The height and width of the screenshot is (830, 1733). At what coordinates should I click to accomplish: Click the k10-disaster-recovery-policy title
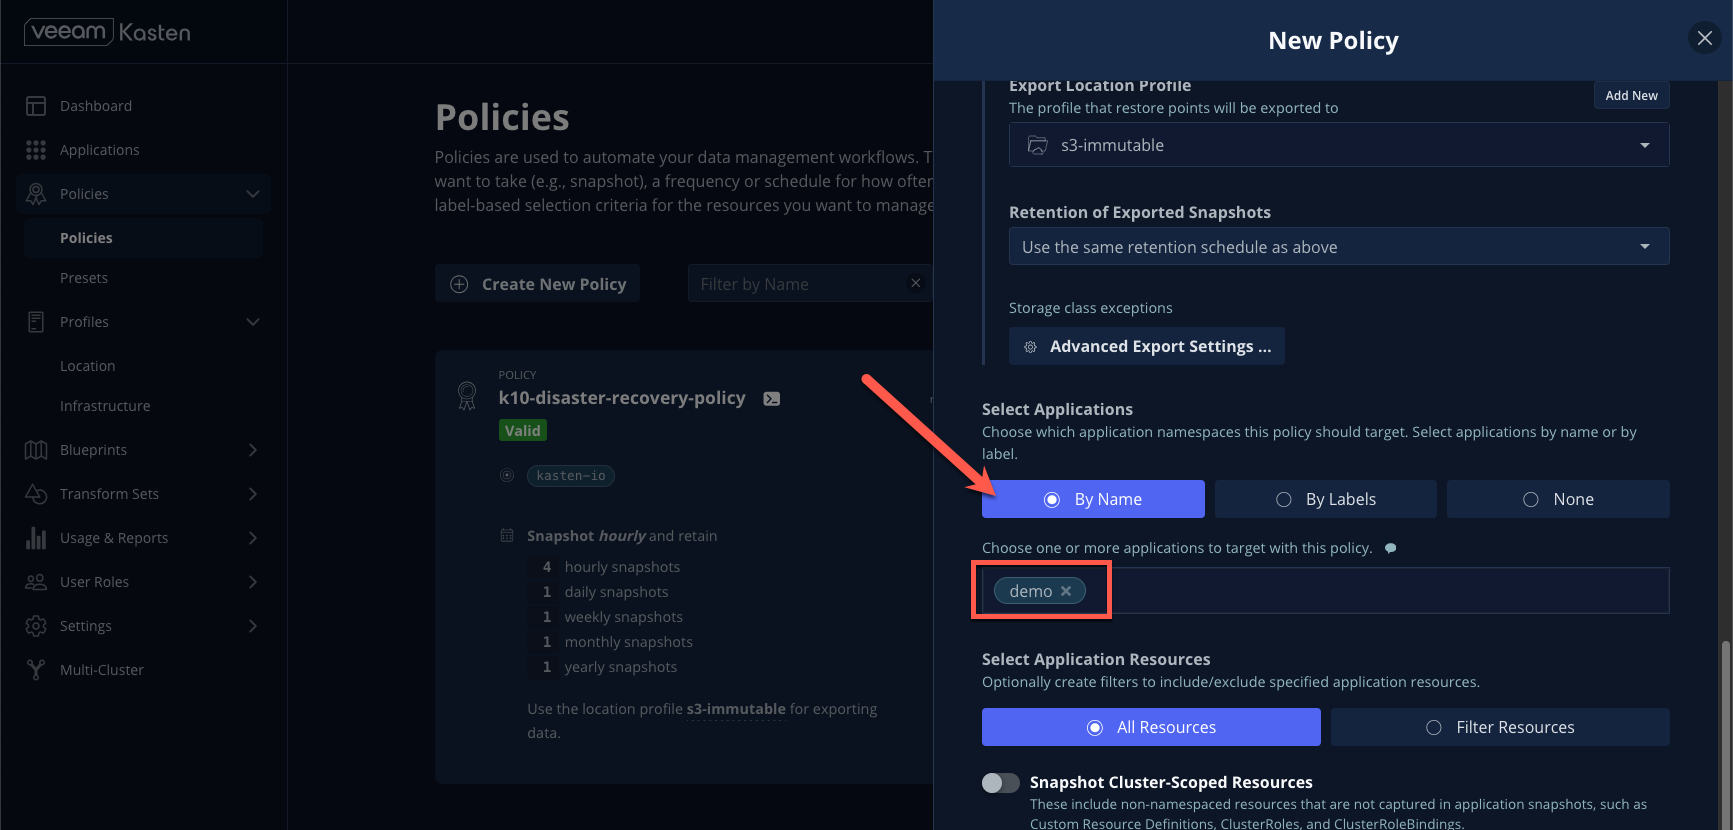pyautogui.click(x=622, y=398)
